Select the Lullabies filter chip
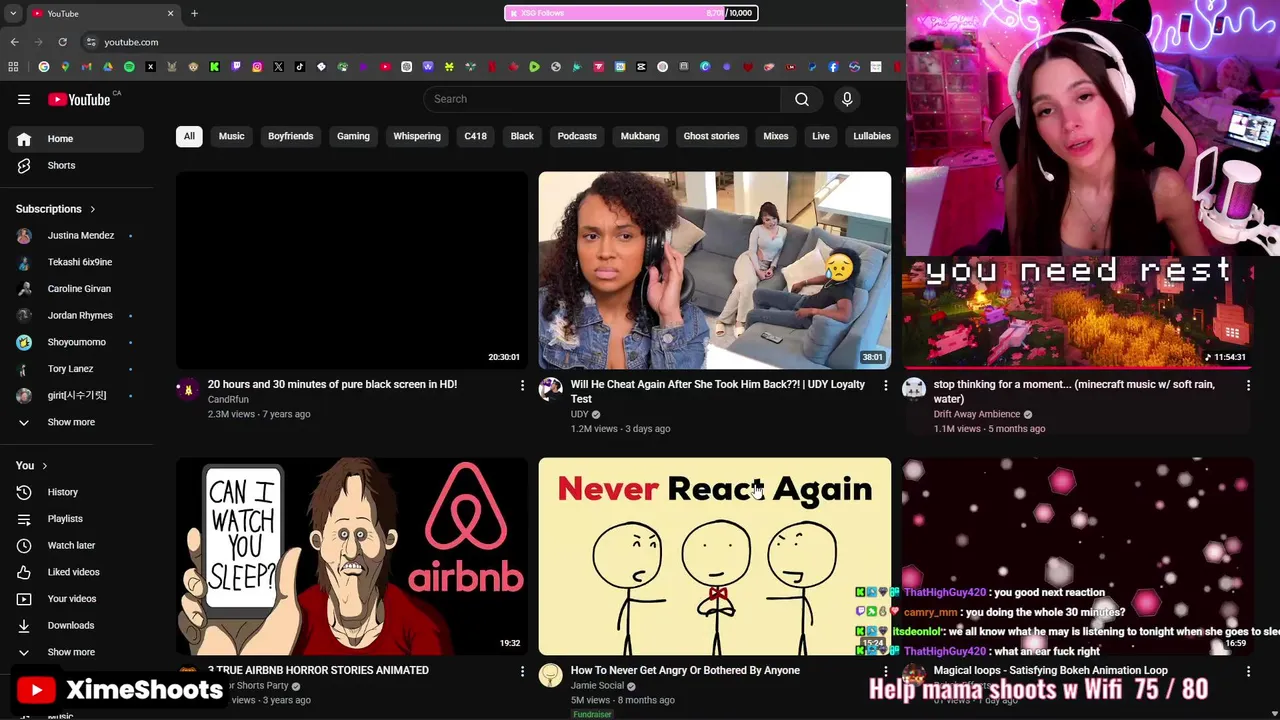This screenshot has height=720, width=1280. click(872, 136)
